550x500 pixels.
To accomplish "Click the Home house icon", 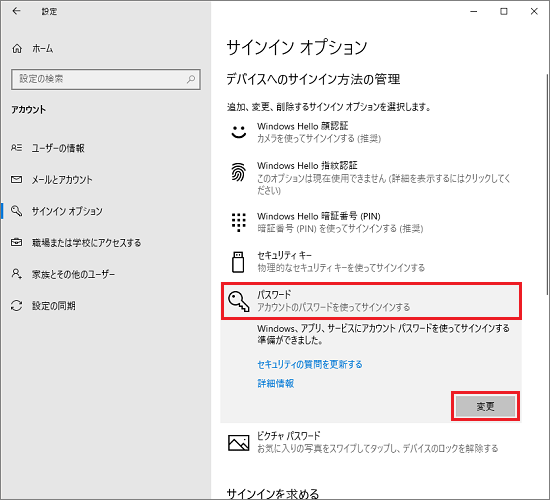I will [17, 48].
